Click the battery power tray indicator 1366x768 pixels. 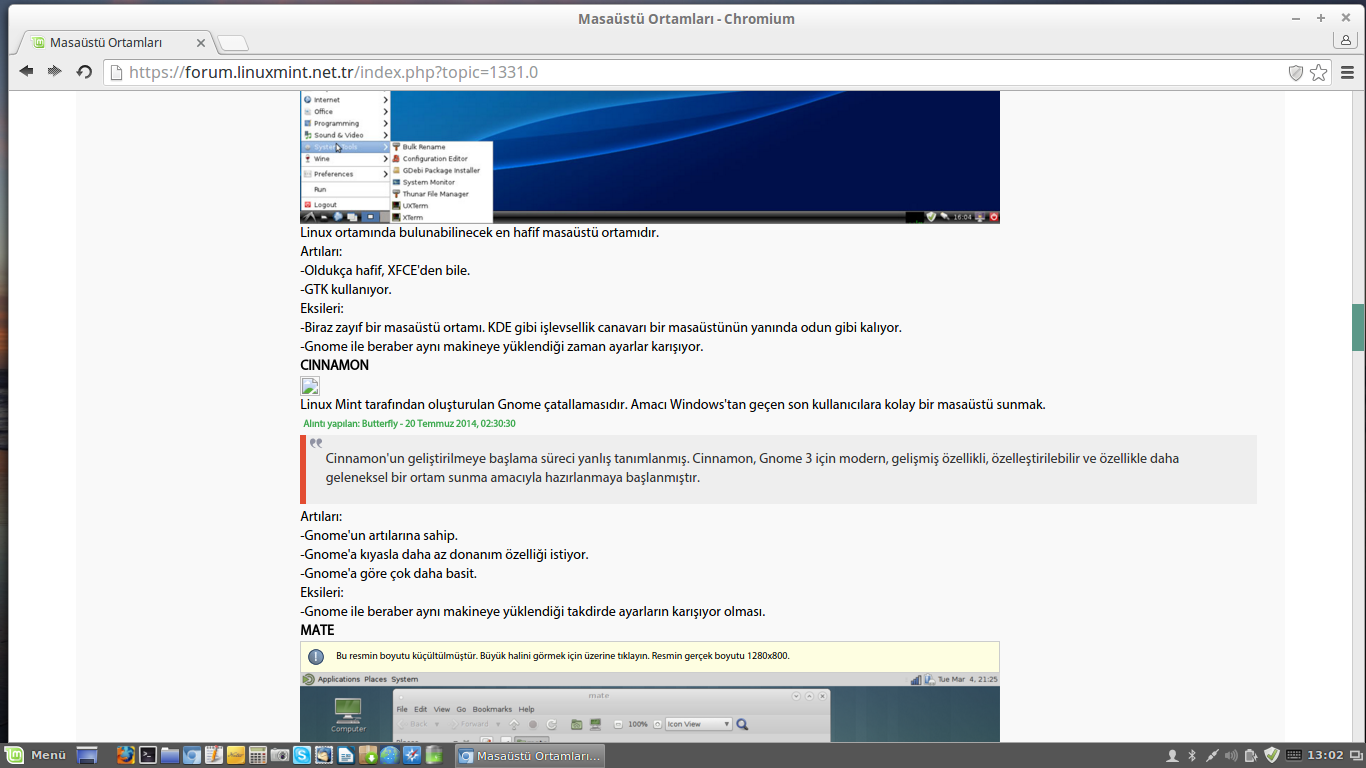tap(1251, 755)
